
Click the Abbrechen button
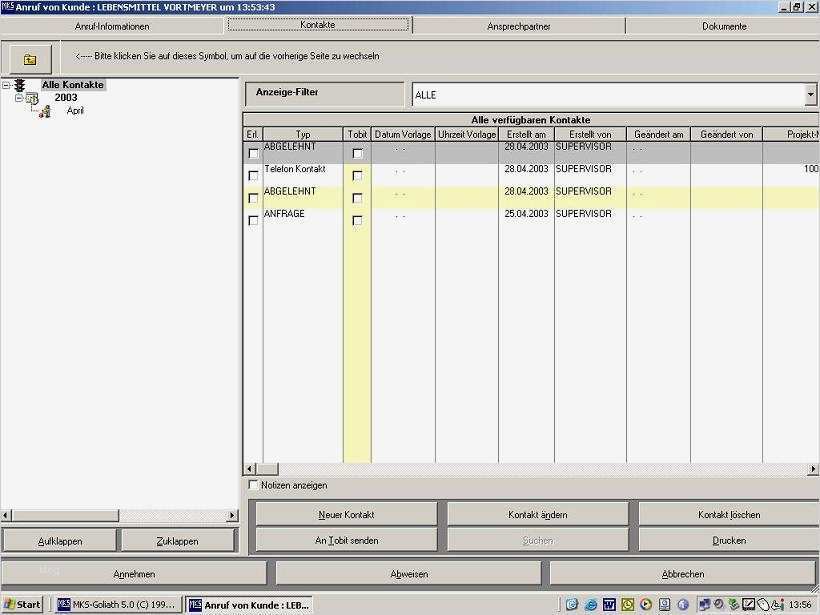click(x=682, y=574)
